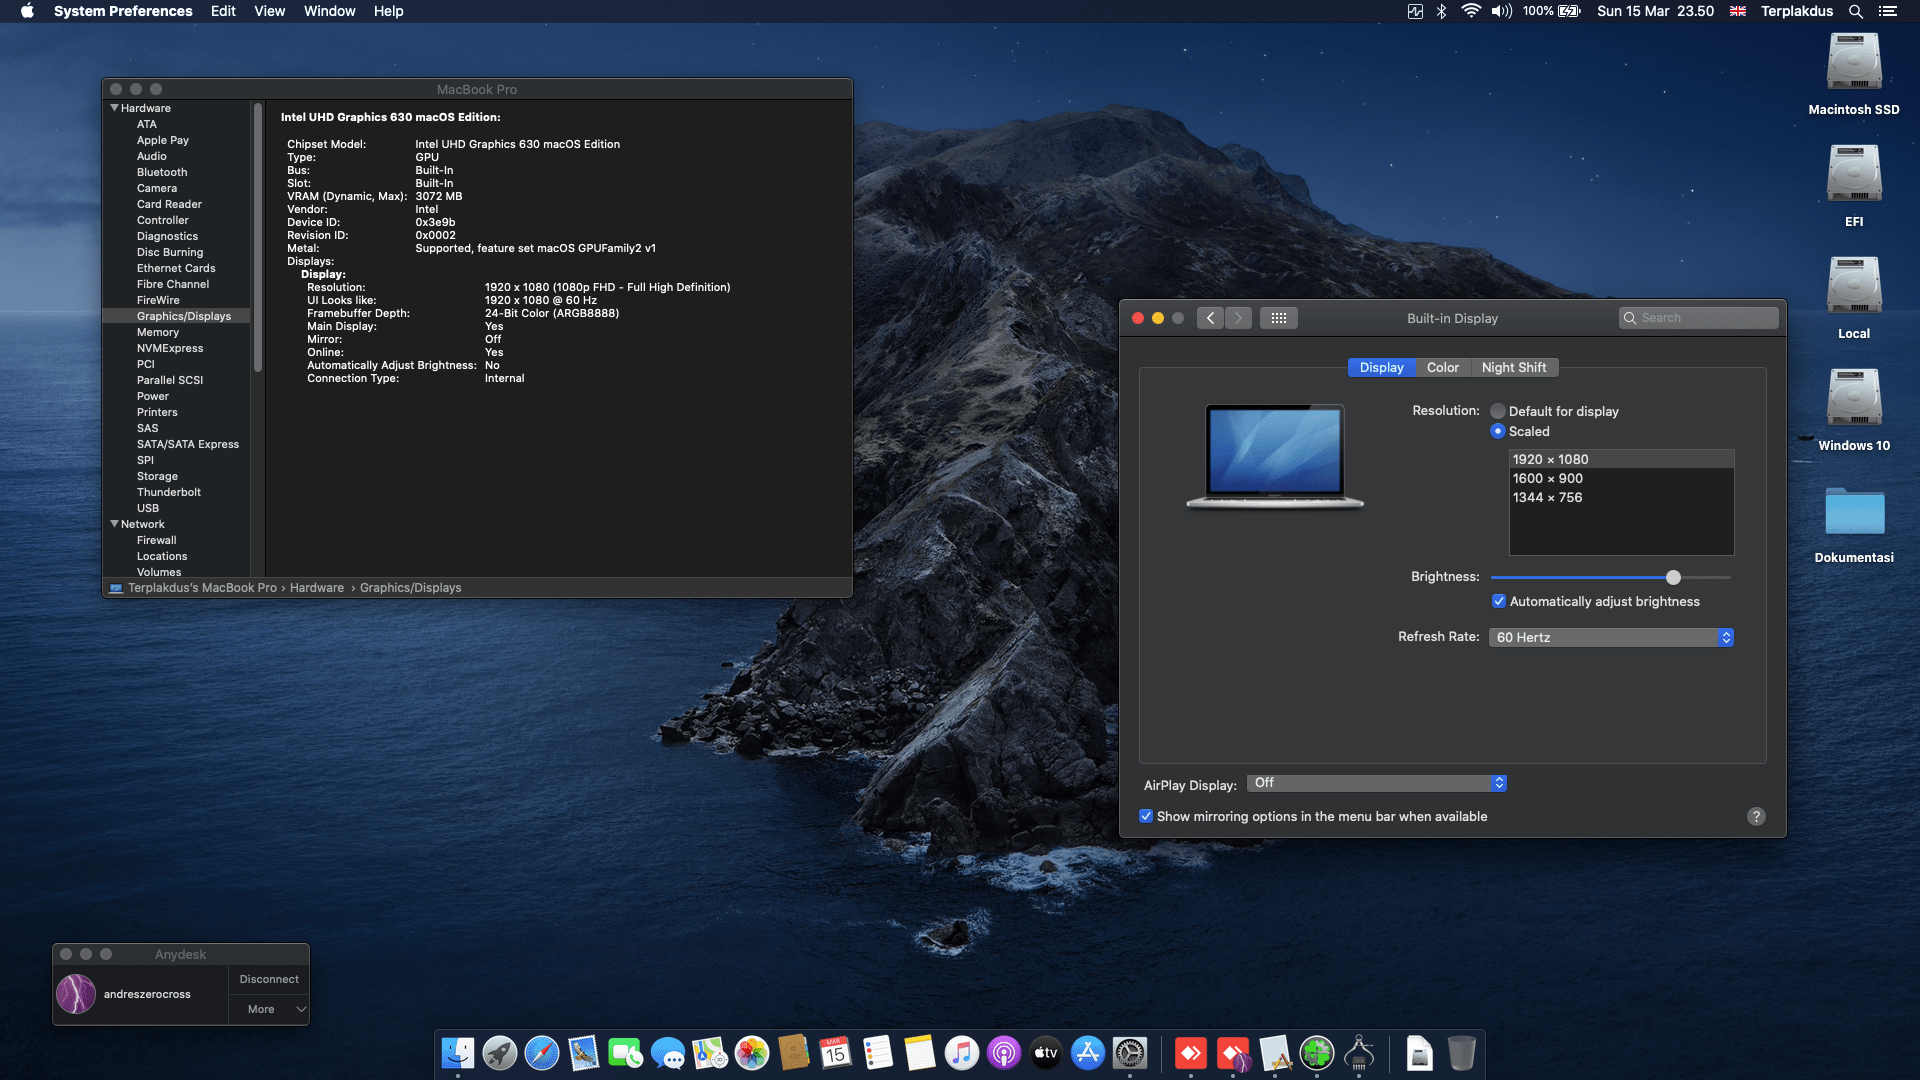Open the Help menu
The width and height of the screenshot is (1920, 1080).
[x=388, y=11]
